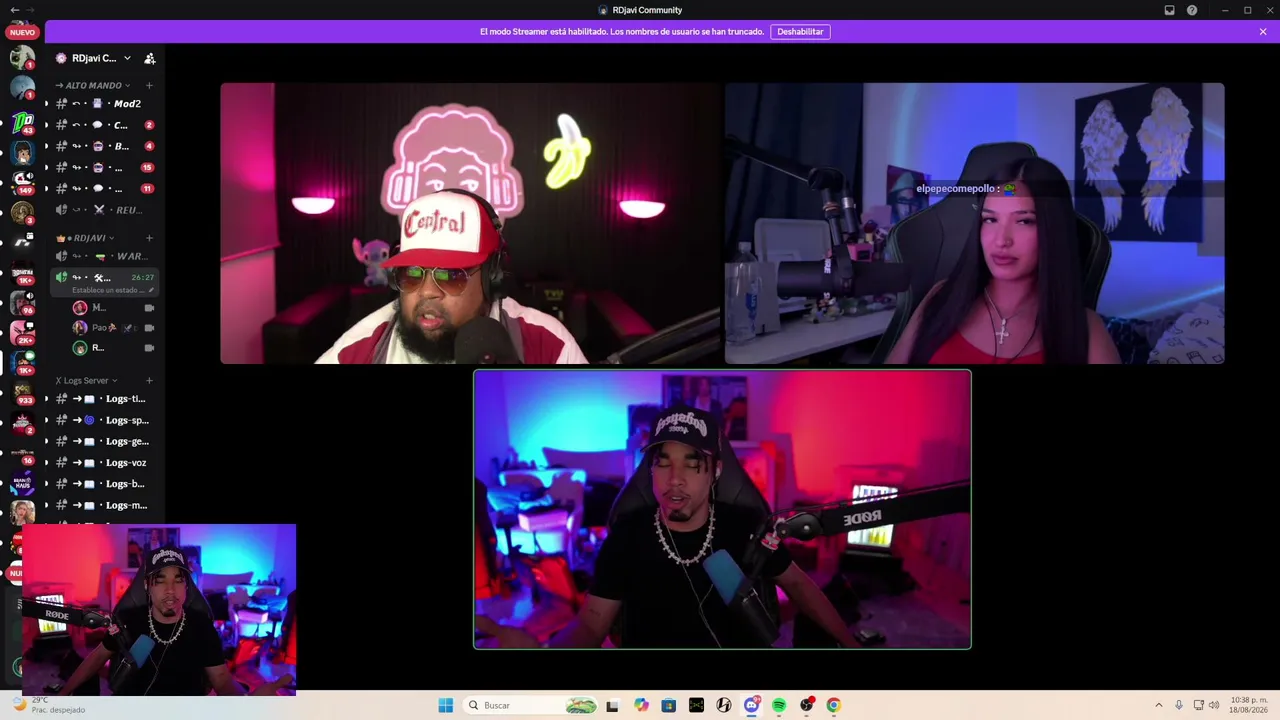Click the invite people icon beside server name
This screenshot has height=720, width=1280.
[x=149, y=58]
